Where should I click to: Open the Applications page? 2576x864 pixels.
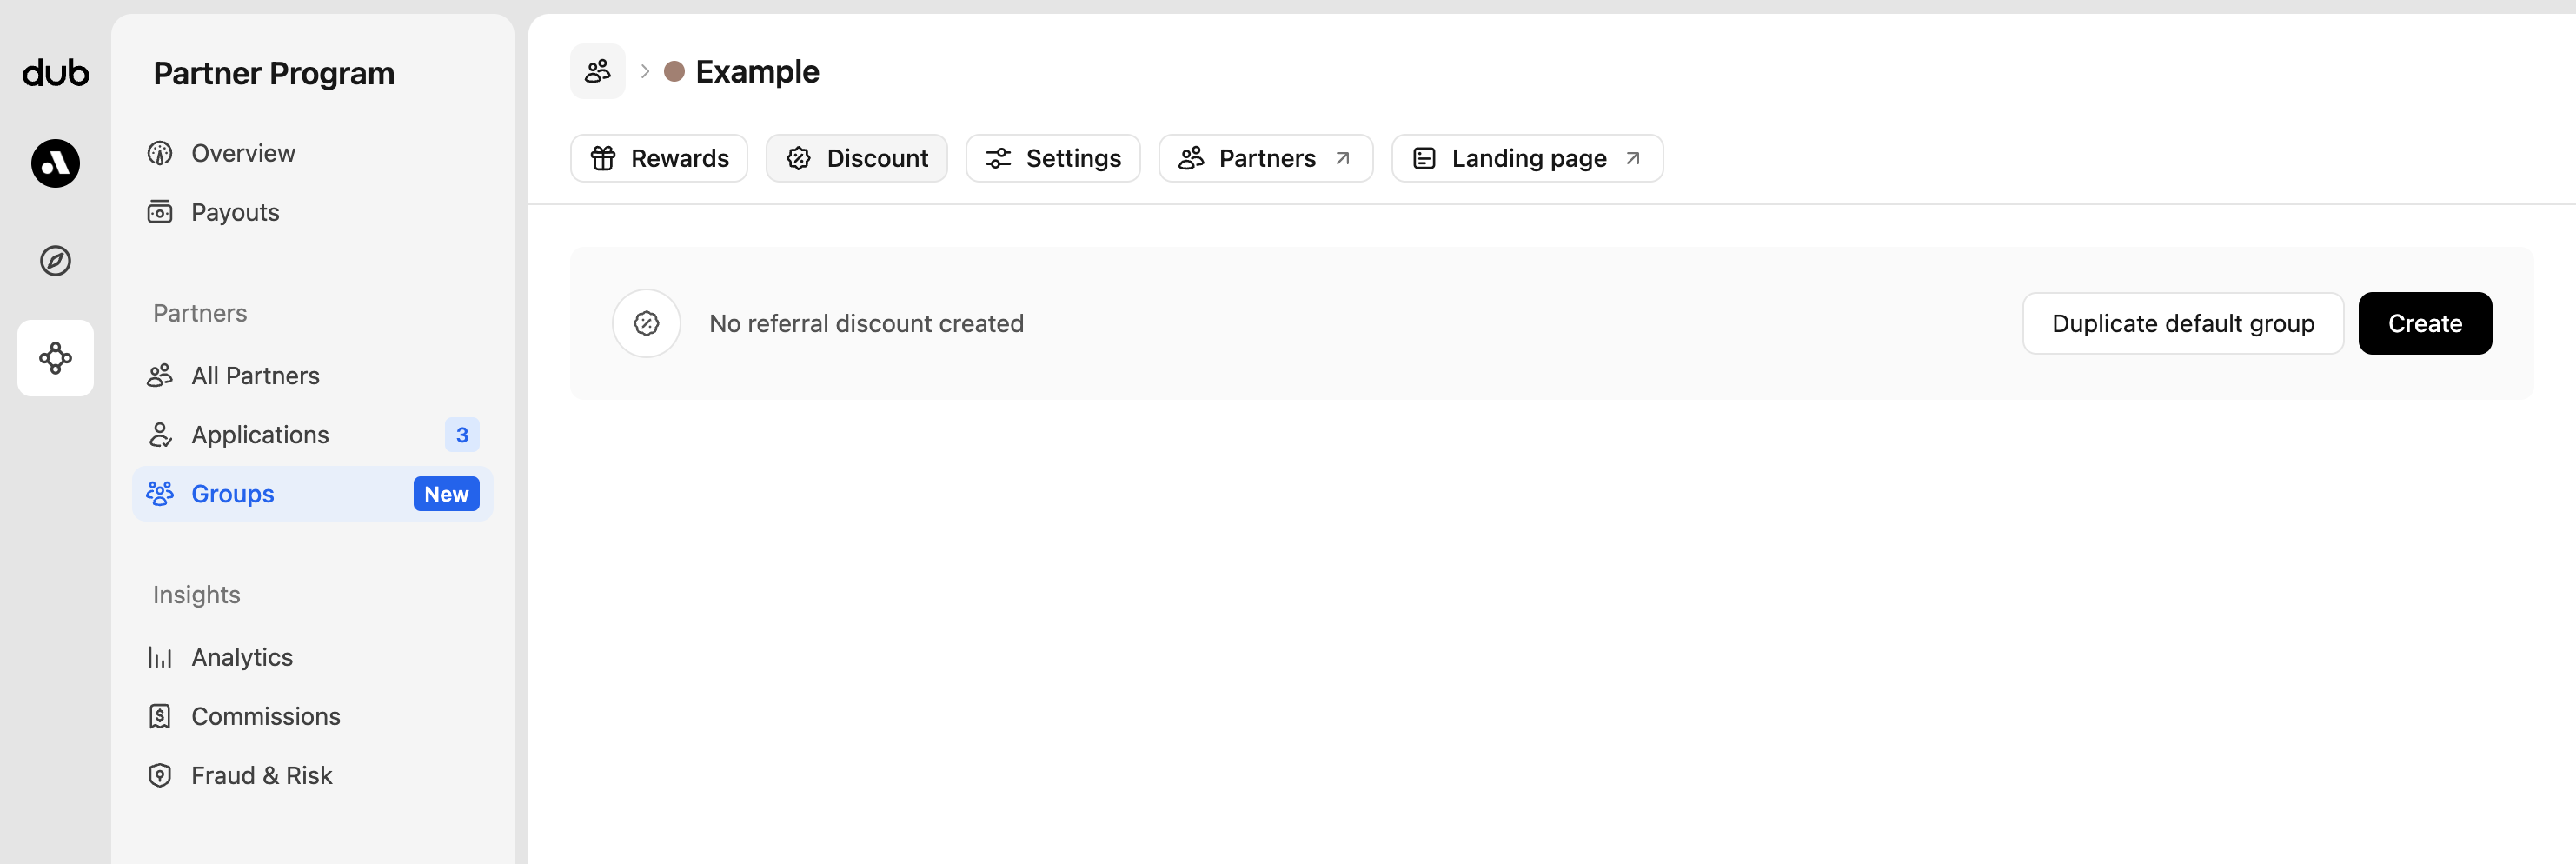(x=312, y=434)
